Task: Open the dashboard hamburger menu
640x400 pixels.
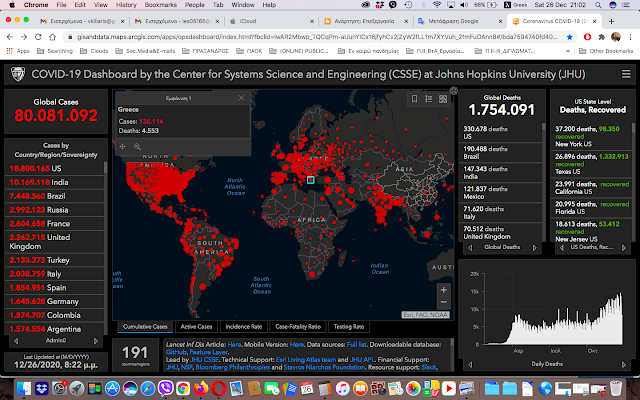Action: tap(626, 74)
